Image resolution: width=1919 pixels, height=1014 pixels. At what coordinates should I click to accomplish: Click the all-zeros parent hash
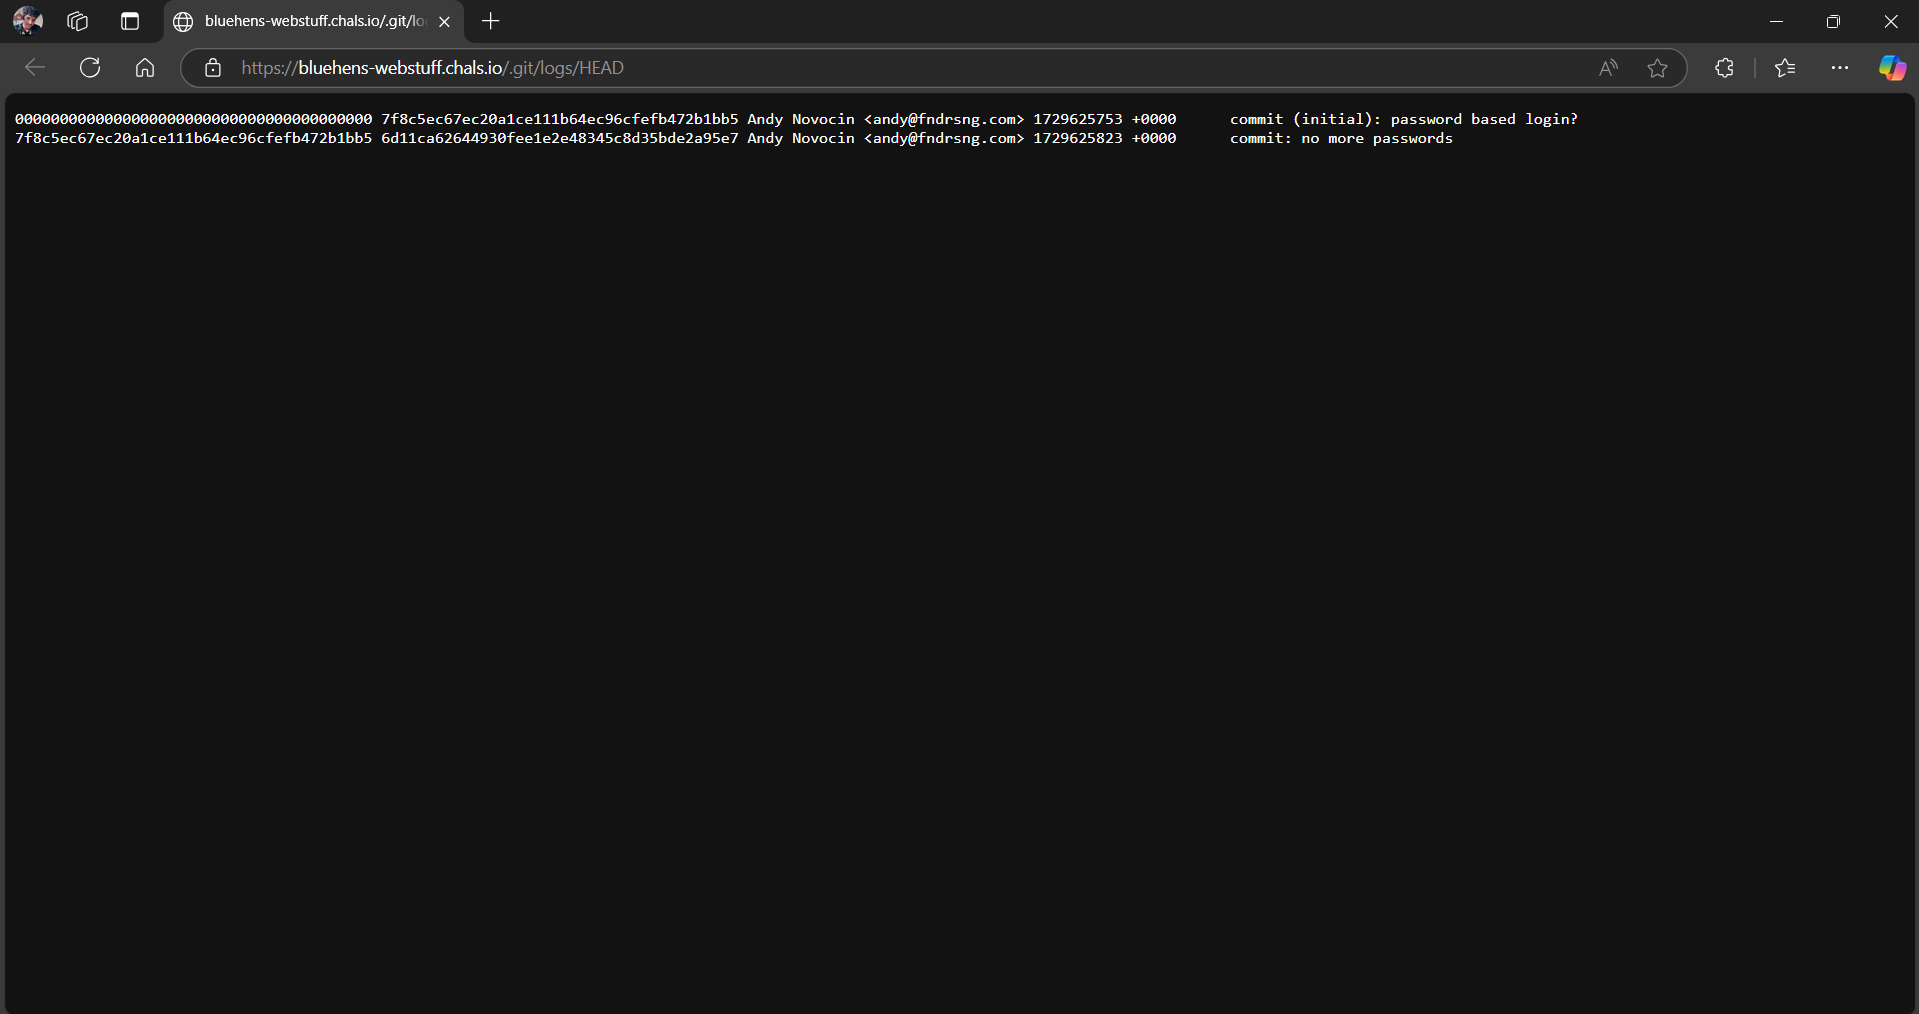[x=194, y=119]
